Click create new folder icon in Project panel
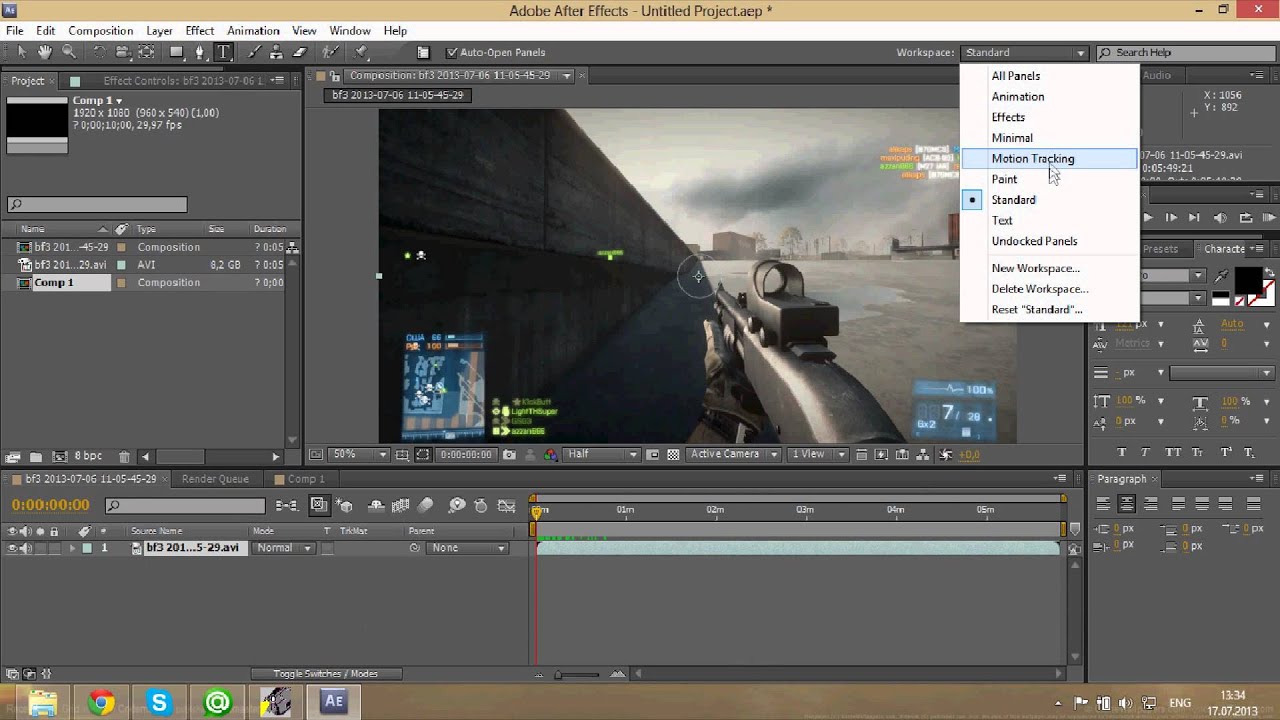The image size is (1280, 720). [35, 457]
